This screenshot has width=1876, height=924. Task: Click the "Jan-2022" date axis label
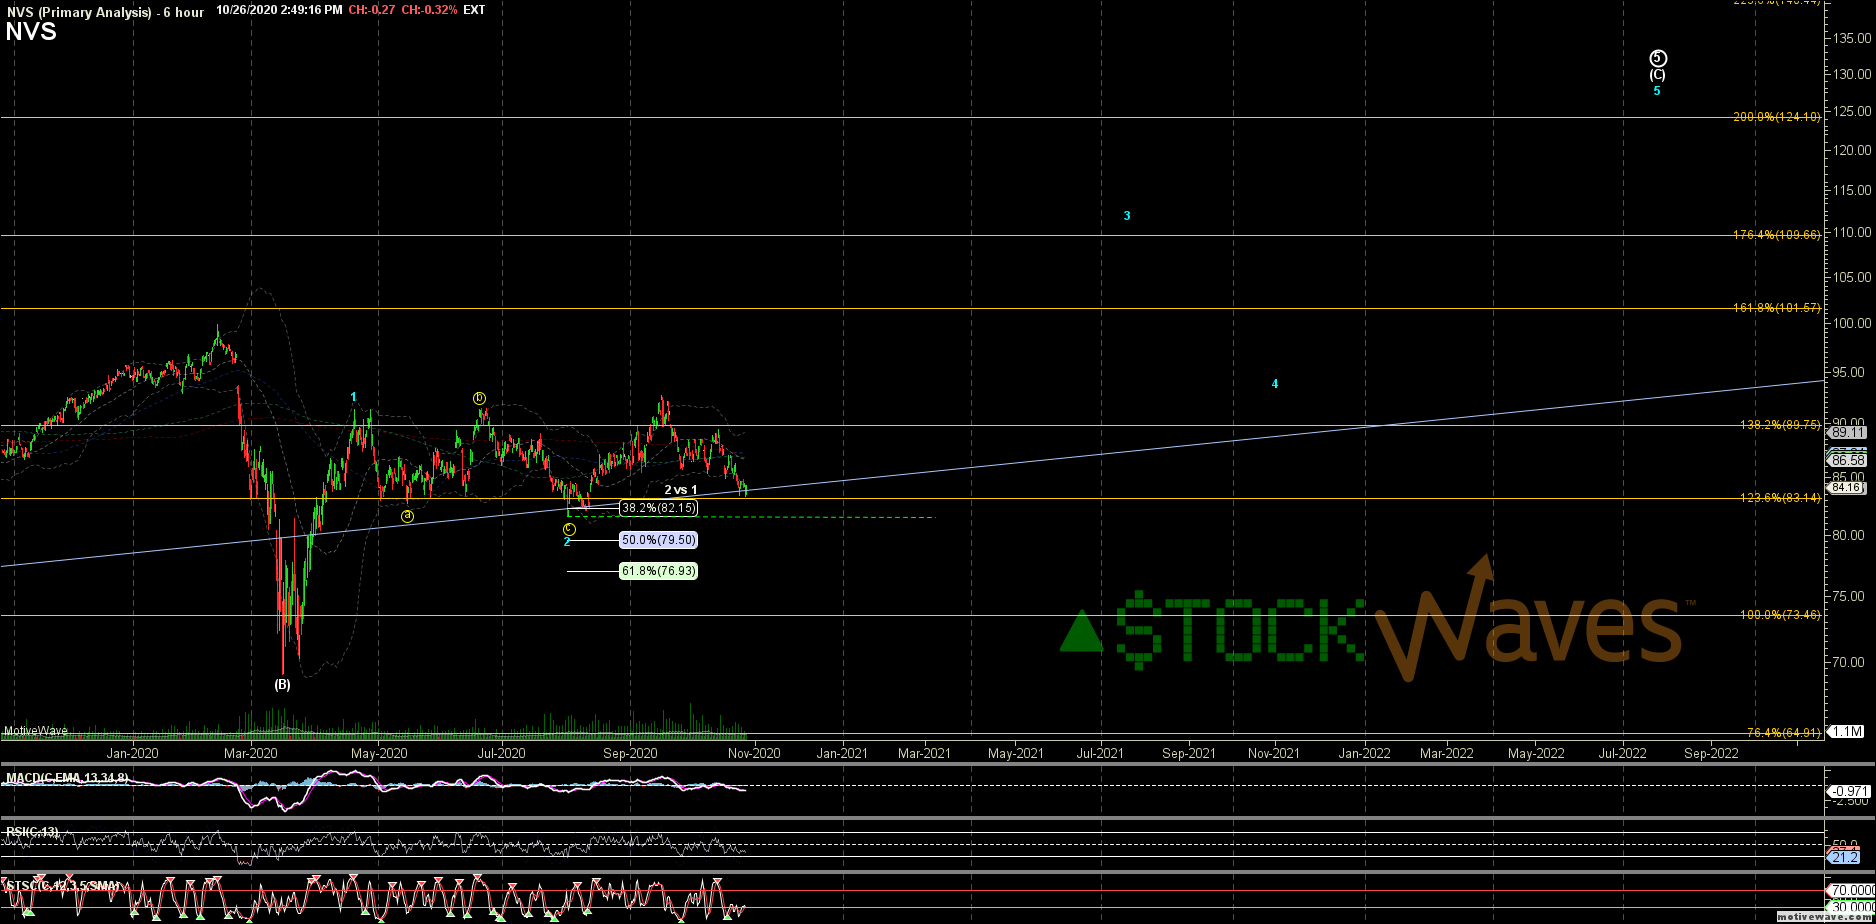click(x=1364, y=753)
